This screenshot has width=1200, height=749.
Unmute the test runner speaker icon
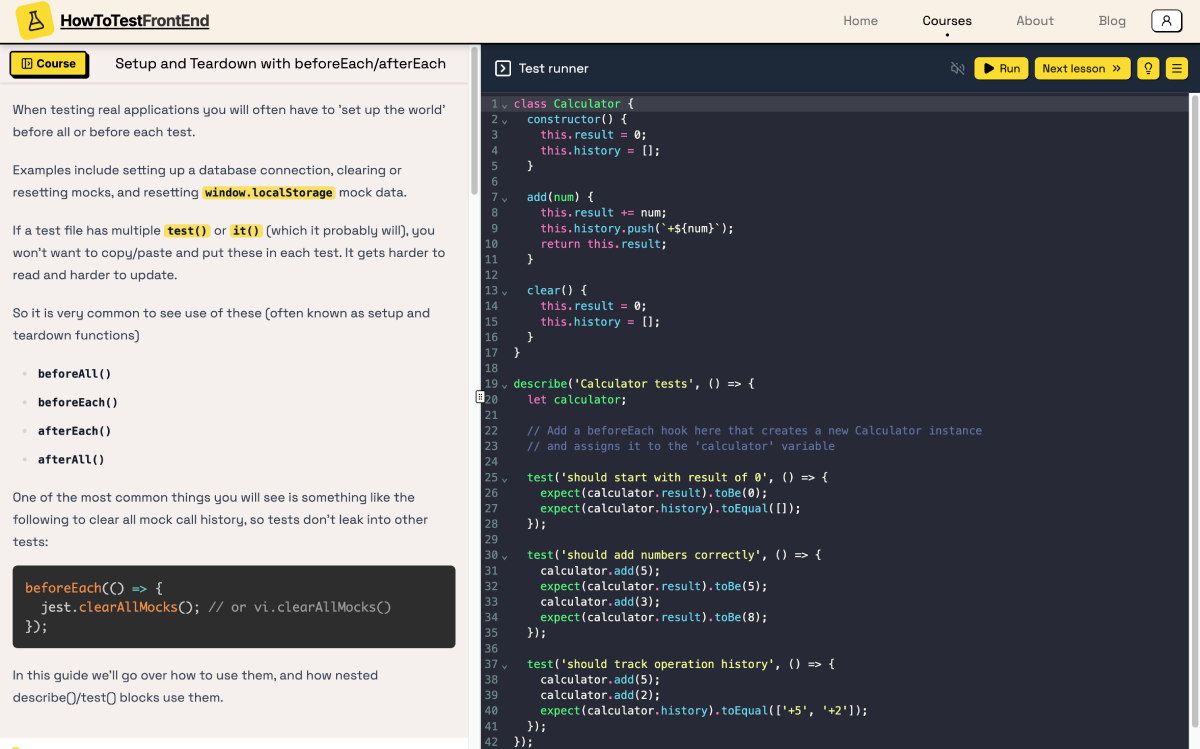coord(957,68)
